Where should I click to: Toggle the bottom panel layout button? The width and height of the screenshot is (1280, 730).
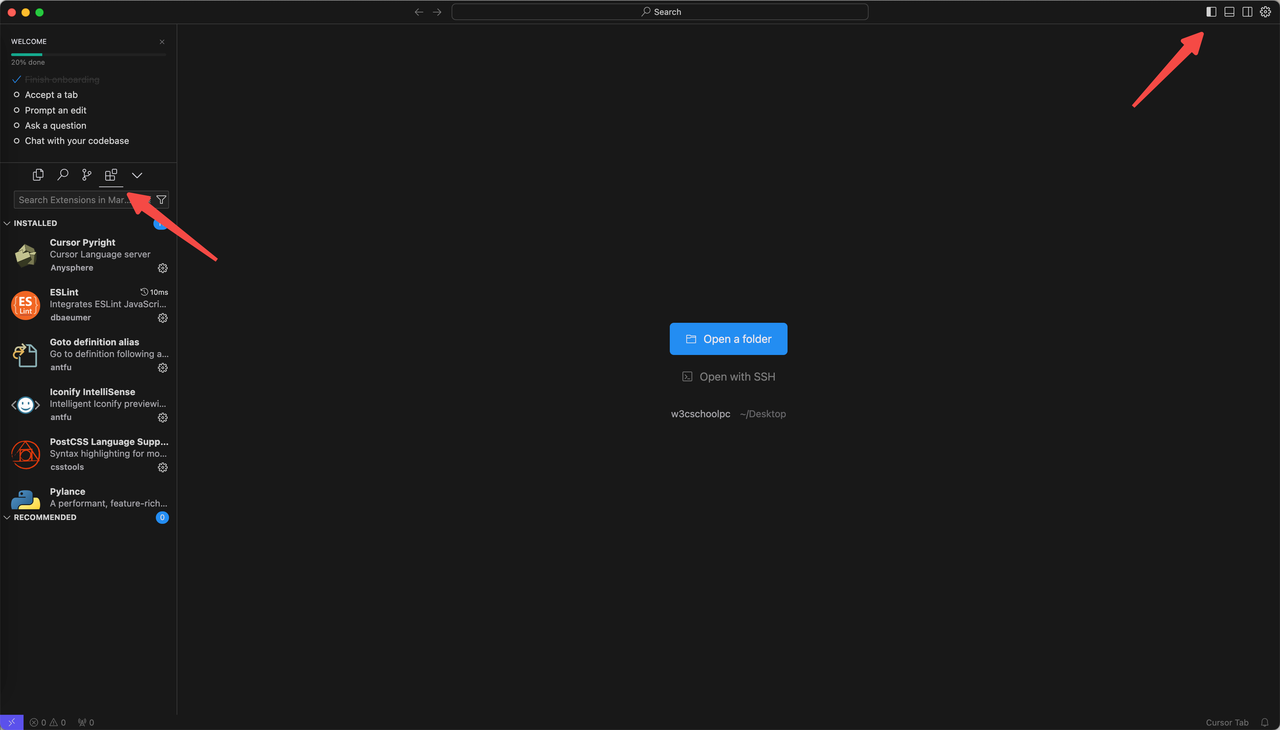click(1230, 12)
